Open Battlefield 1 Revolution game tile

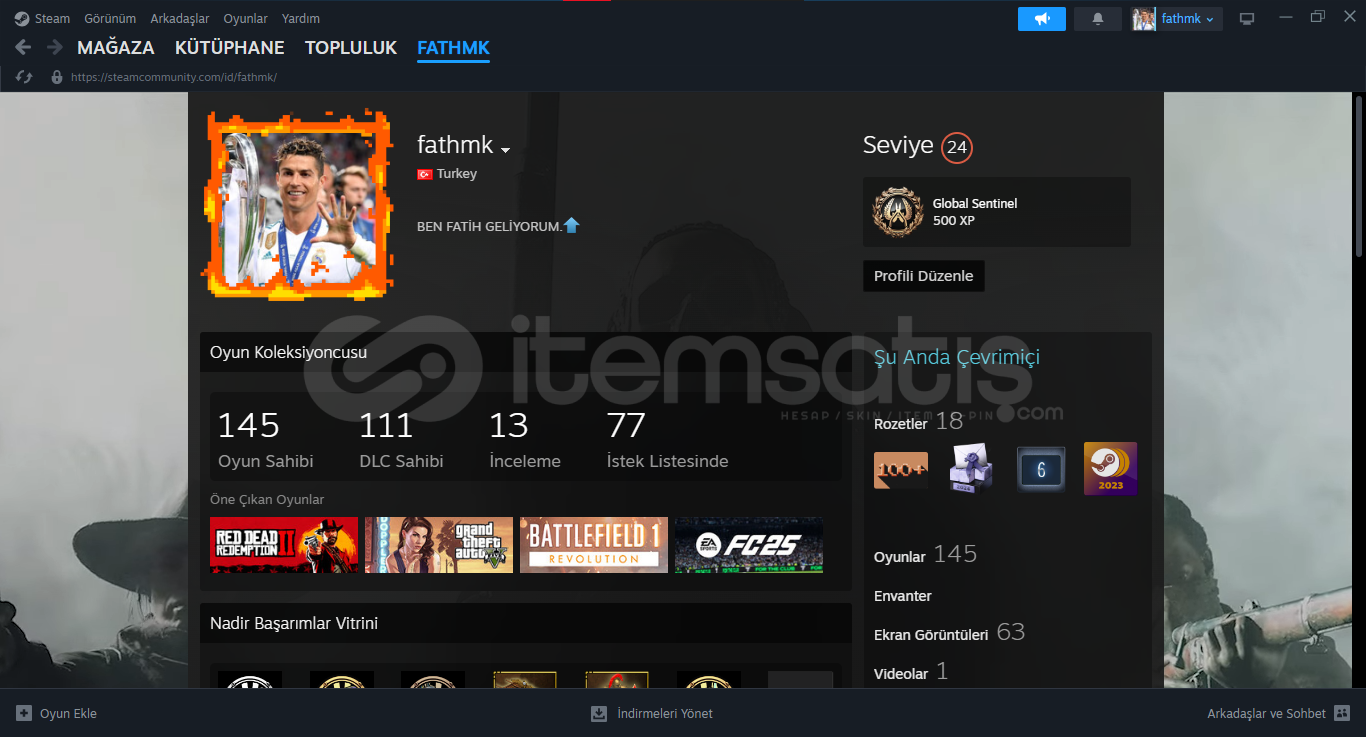(594, 545)
